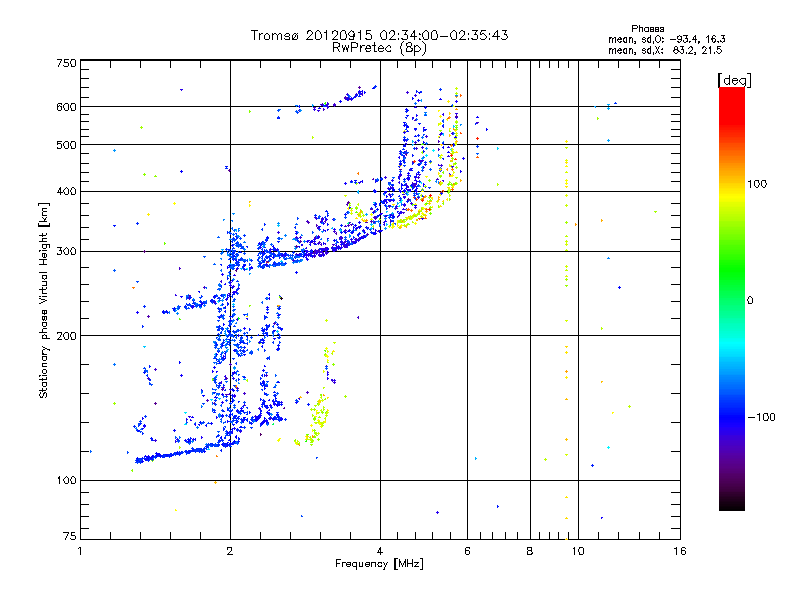800x600 pixels.
Task: Click the 'RwPretec (8p)' subtitle
Action: click(x=379, y=48)
